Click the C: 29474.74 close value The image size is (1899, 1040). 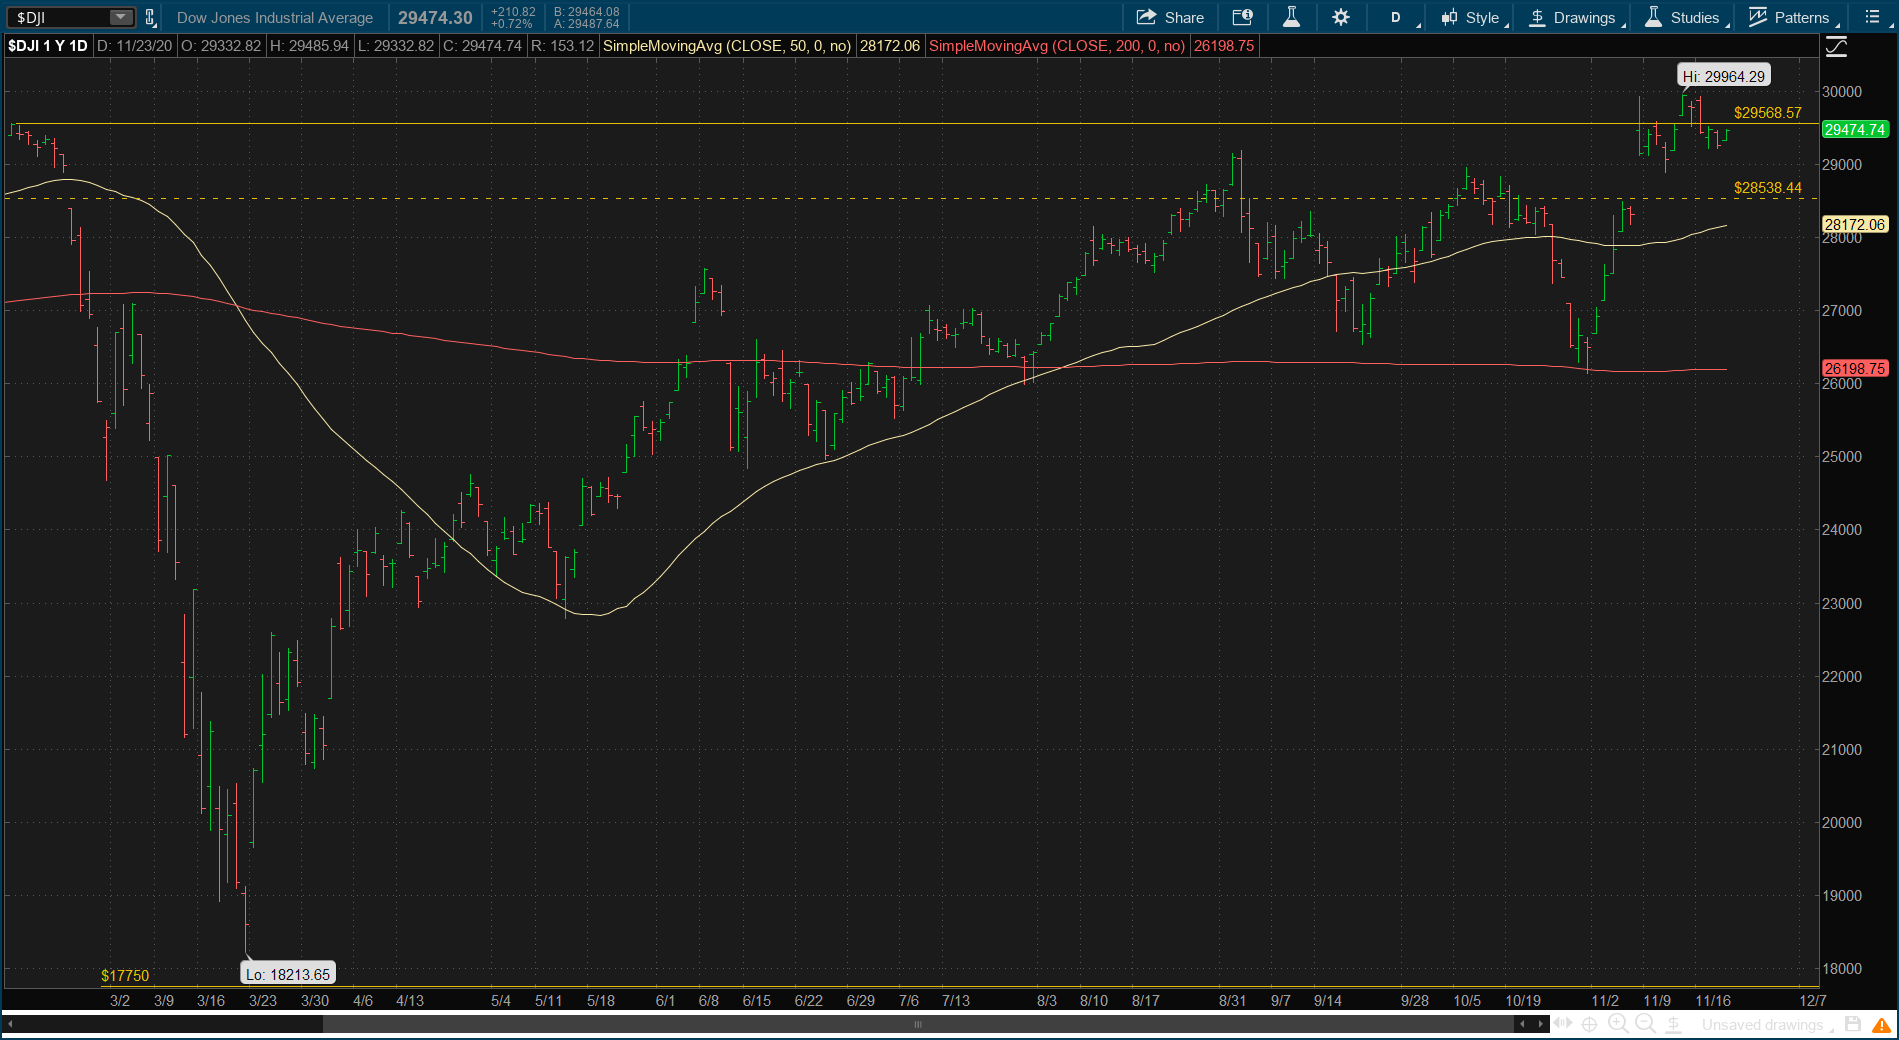(x=482, y=46)
